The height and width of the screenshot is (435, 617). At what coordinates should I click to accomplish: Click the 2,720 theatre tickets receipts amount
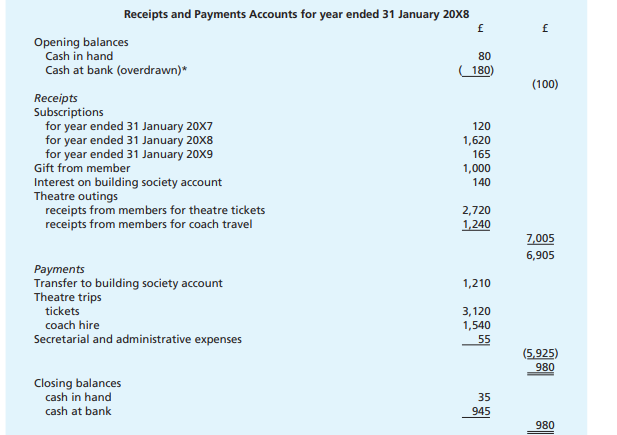click(x=477, y=210)
